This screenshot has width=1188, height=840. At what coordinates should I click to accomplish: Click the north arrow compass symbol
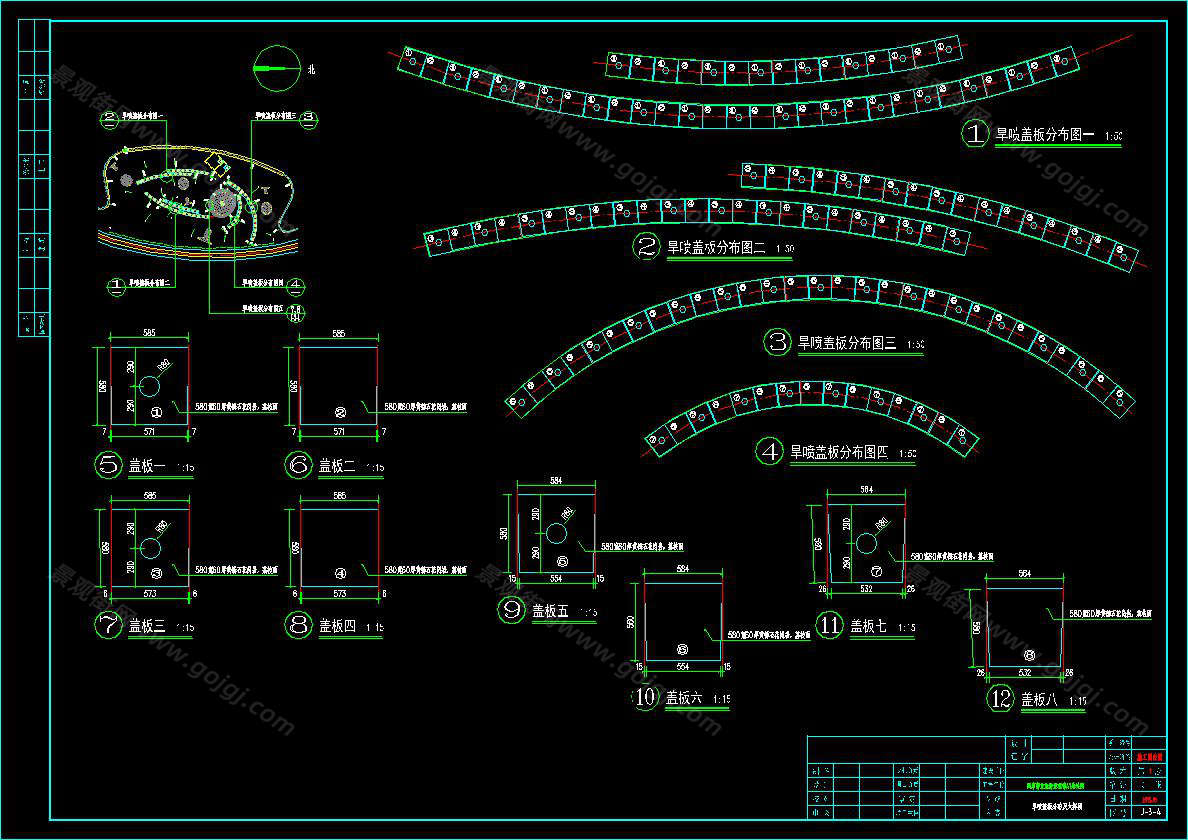tap(277, 68)
